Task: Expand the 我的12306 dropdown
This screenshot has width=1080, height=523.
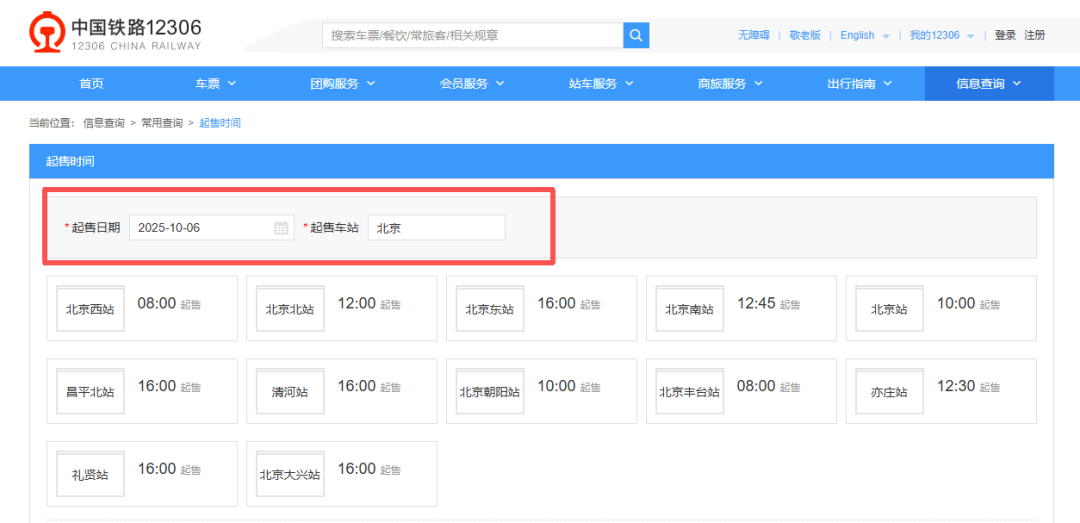Action: click(942, 35)
